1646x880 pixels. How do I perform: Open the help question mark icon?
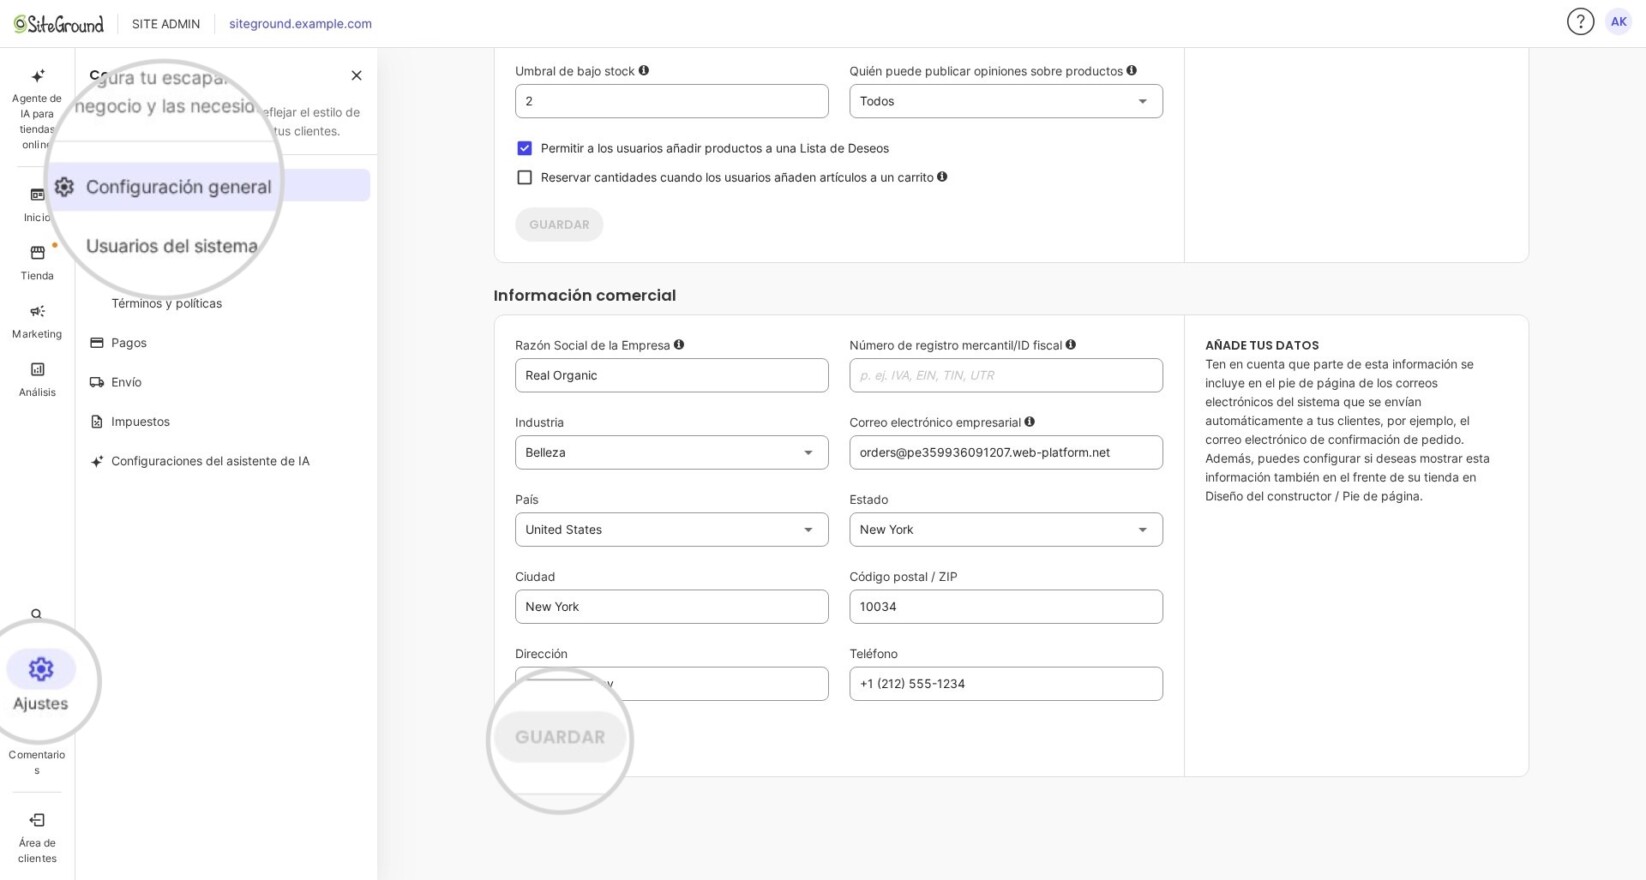pyautogui.click(x=1580, y=22)
